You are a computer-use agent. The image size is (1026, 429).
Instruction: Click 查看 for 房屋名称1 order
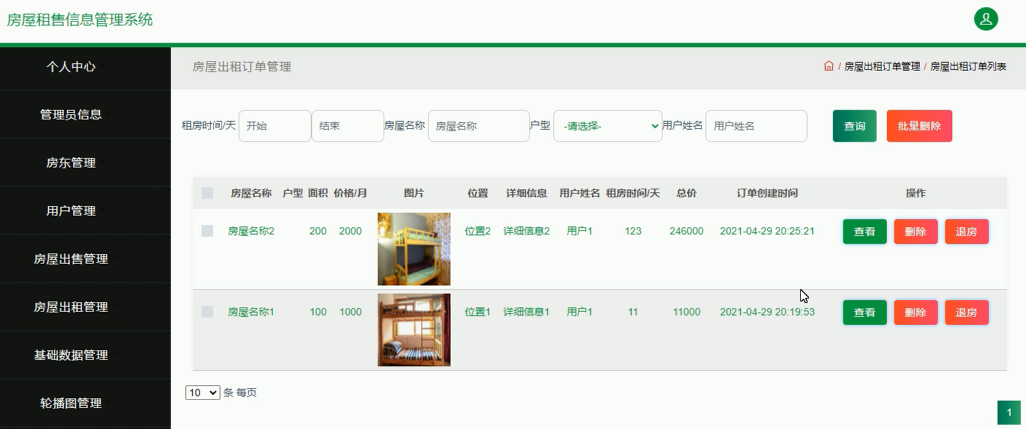[865, 313]
